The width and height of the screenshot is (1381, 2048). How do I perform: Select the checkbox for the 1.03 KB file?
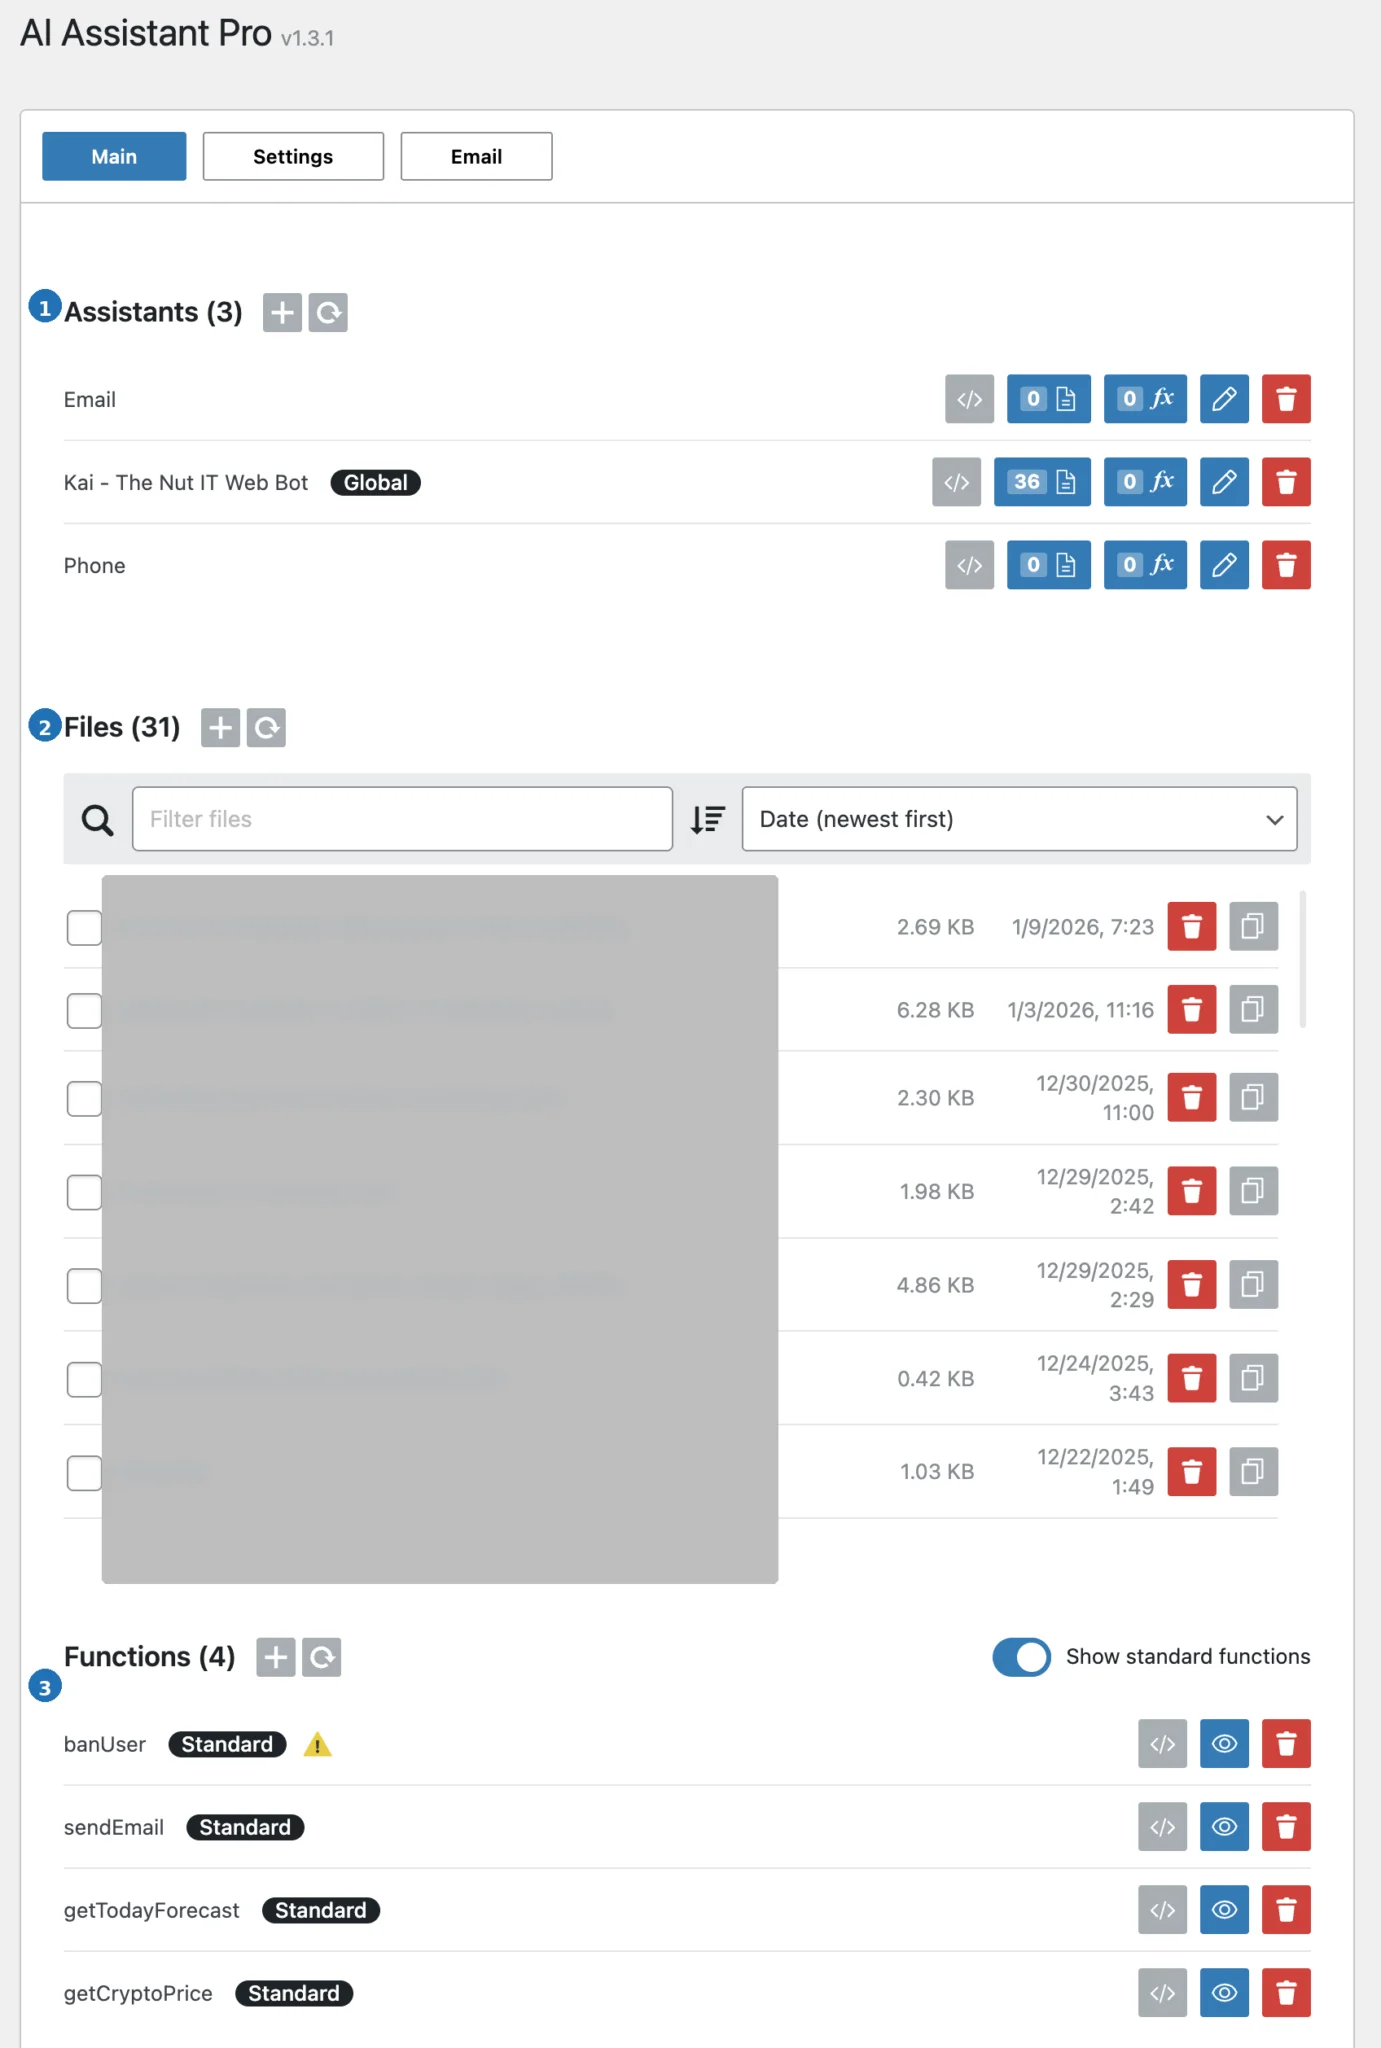click(84, 1473)
